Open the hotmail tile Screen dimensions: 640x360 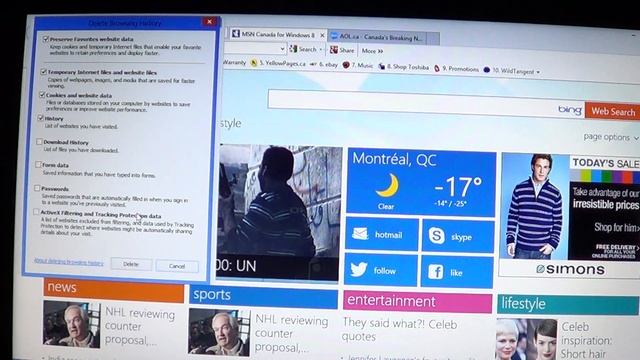382,235
